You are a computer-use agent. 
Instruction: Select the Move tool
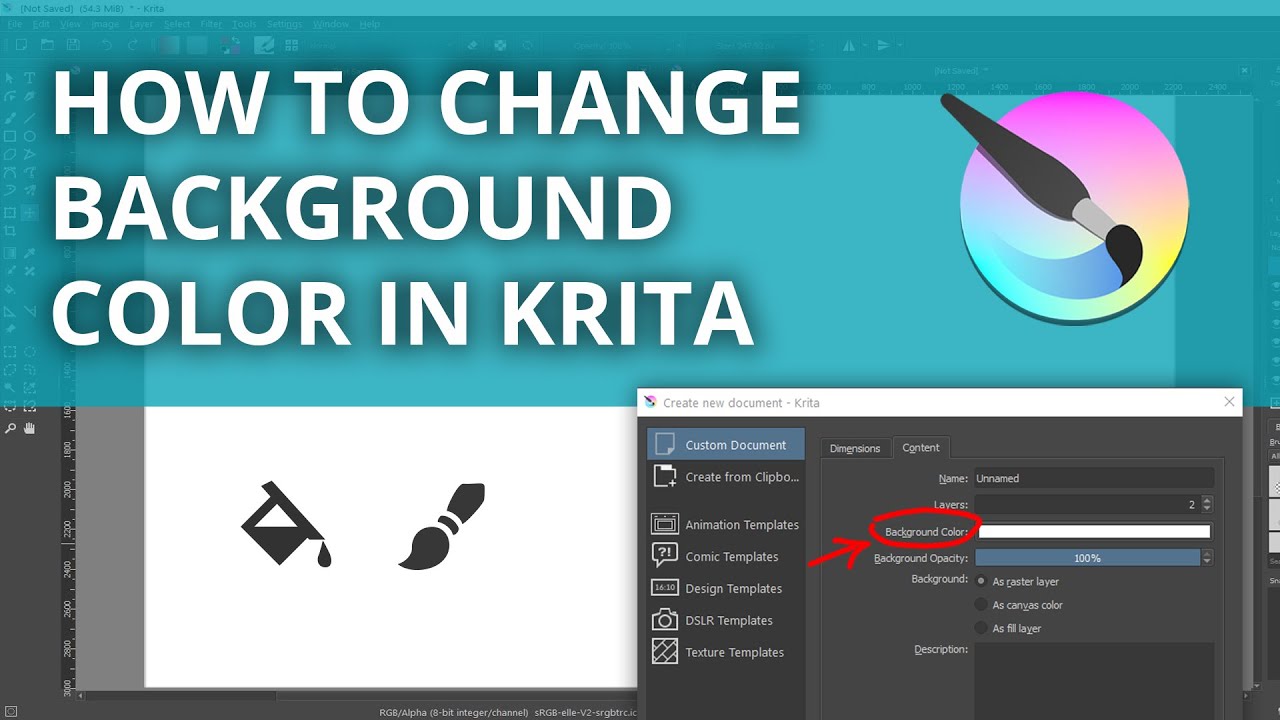(x=29, y=213)
